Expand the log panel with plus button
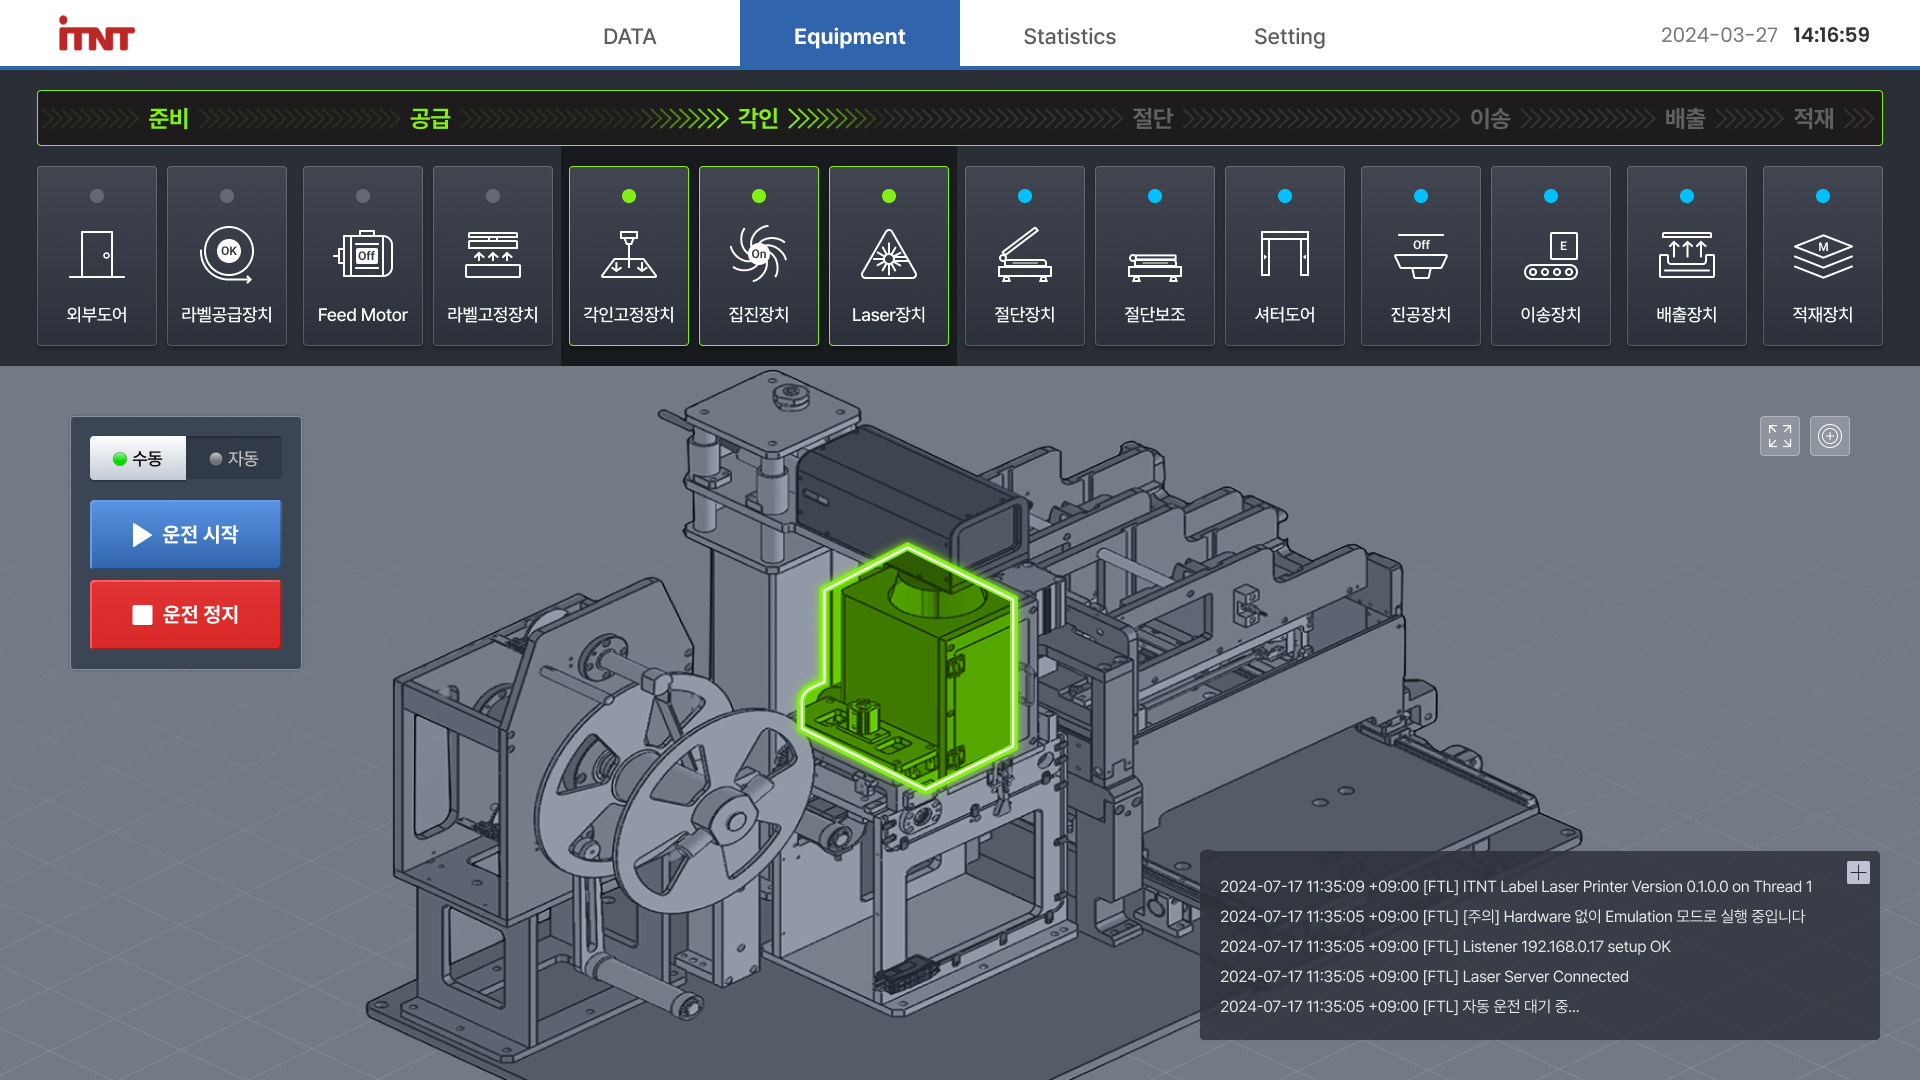The width and height of the screenshot is (1920, 1080). point(1858,873)
